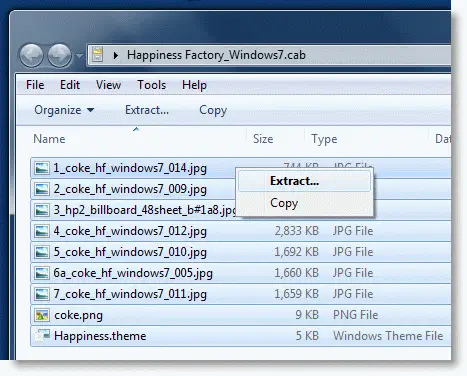Click the image icon of 2_coke_hf_windows7_009.jpg
The height and width of the screenshot is (376, 467).
tap(42, 189)
